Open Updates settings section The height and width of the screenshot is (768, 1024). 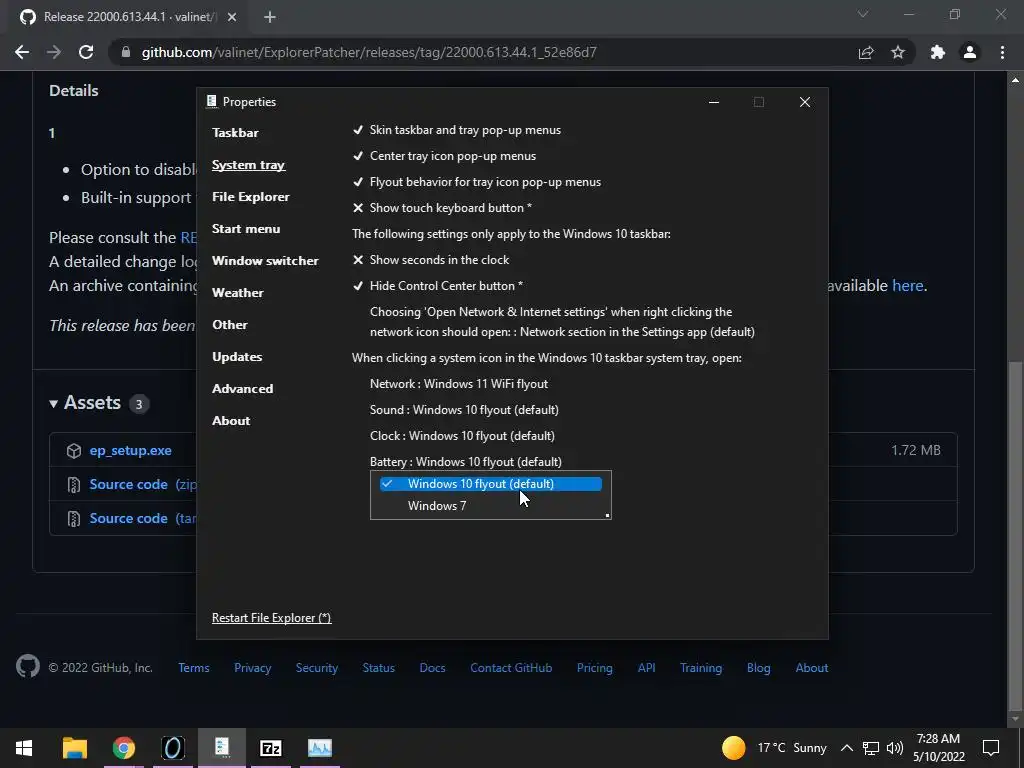[237, 357]
